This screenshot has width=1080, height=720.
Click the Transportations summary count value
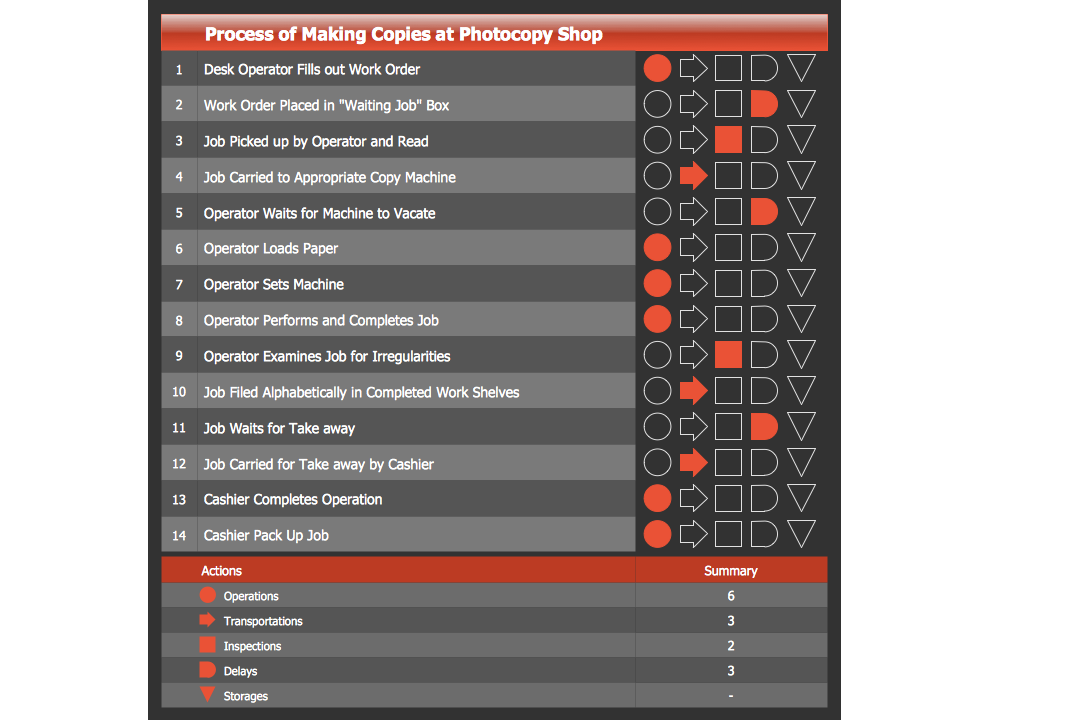(x=731, y=621)
